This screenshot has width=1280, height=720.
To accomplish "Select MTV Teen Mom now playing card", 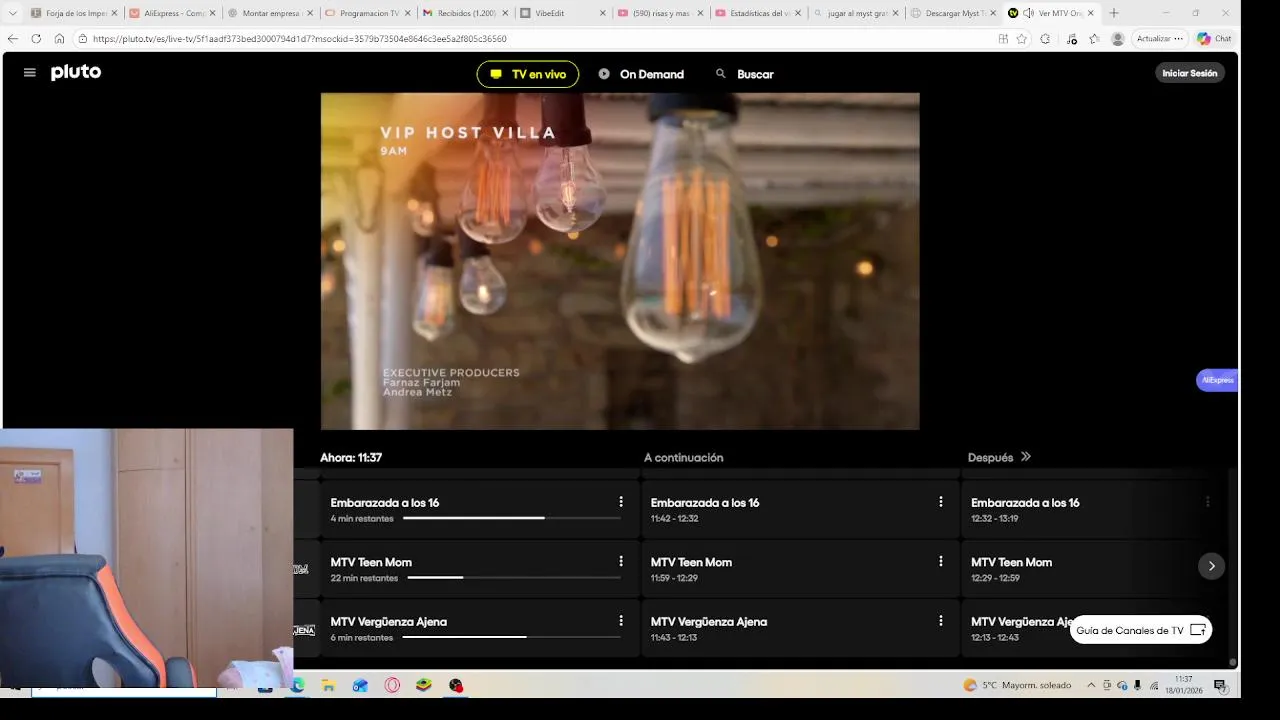I will [x=479, y=569].
